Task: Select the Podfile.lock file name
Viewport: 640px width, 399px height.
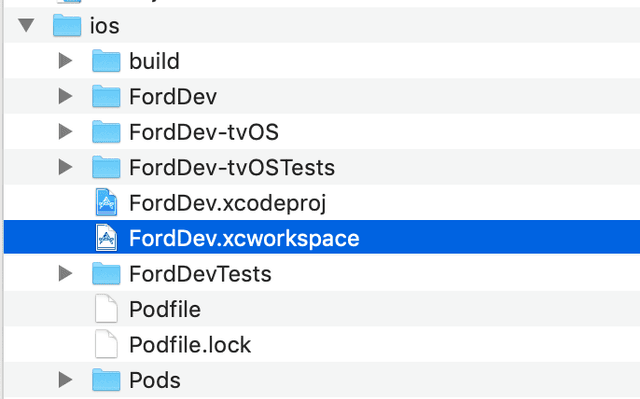Action: pyautogui.click(x=190, y=345)
